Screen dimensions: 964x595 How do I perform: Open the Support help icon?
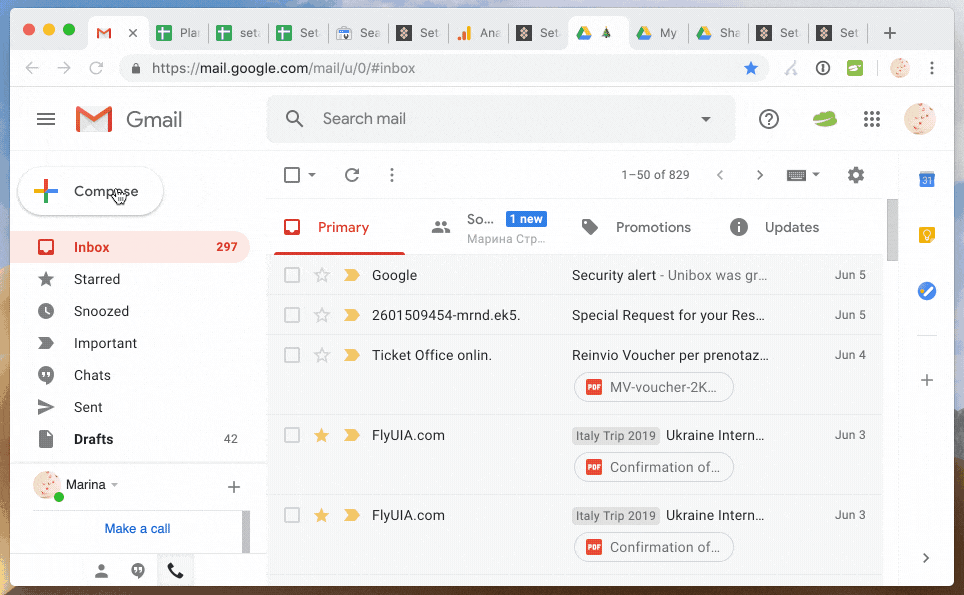point(768,119)
